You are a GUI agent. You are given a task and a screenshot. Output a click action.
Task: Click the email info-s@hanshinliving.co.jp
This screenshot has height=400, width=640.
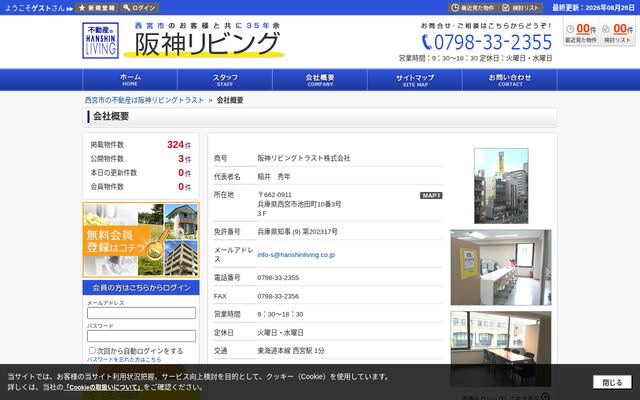pos(296,255)
